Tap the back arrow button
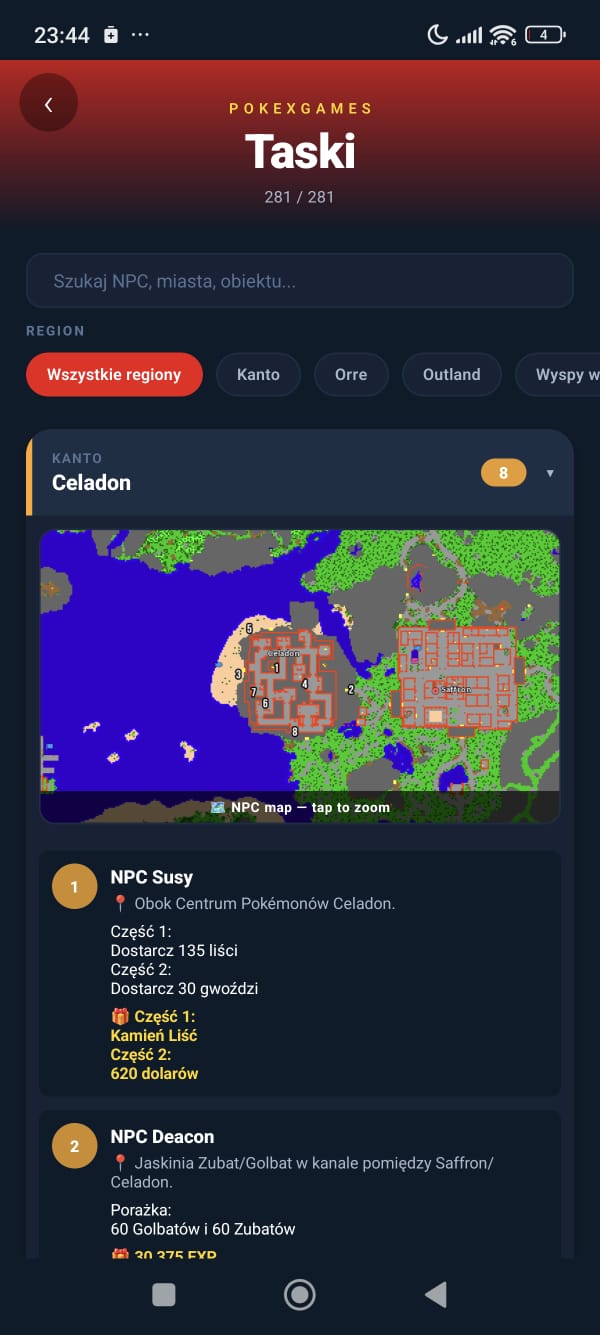The width and height of the screenshot is (600, 1335). (48, 103)
